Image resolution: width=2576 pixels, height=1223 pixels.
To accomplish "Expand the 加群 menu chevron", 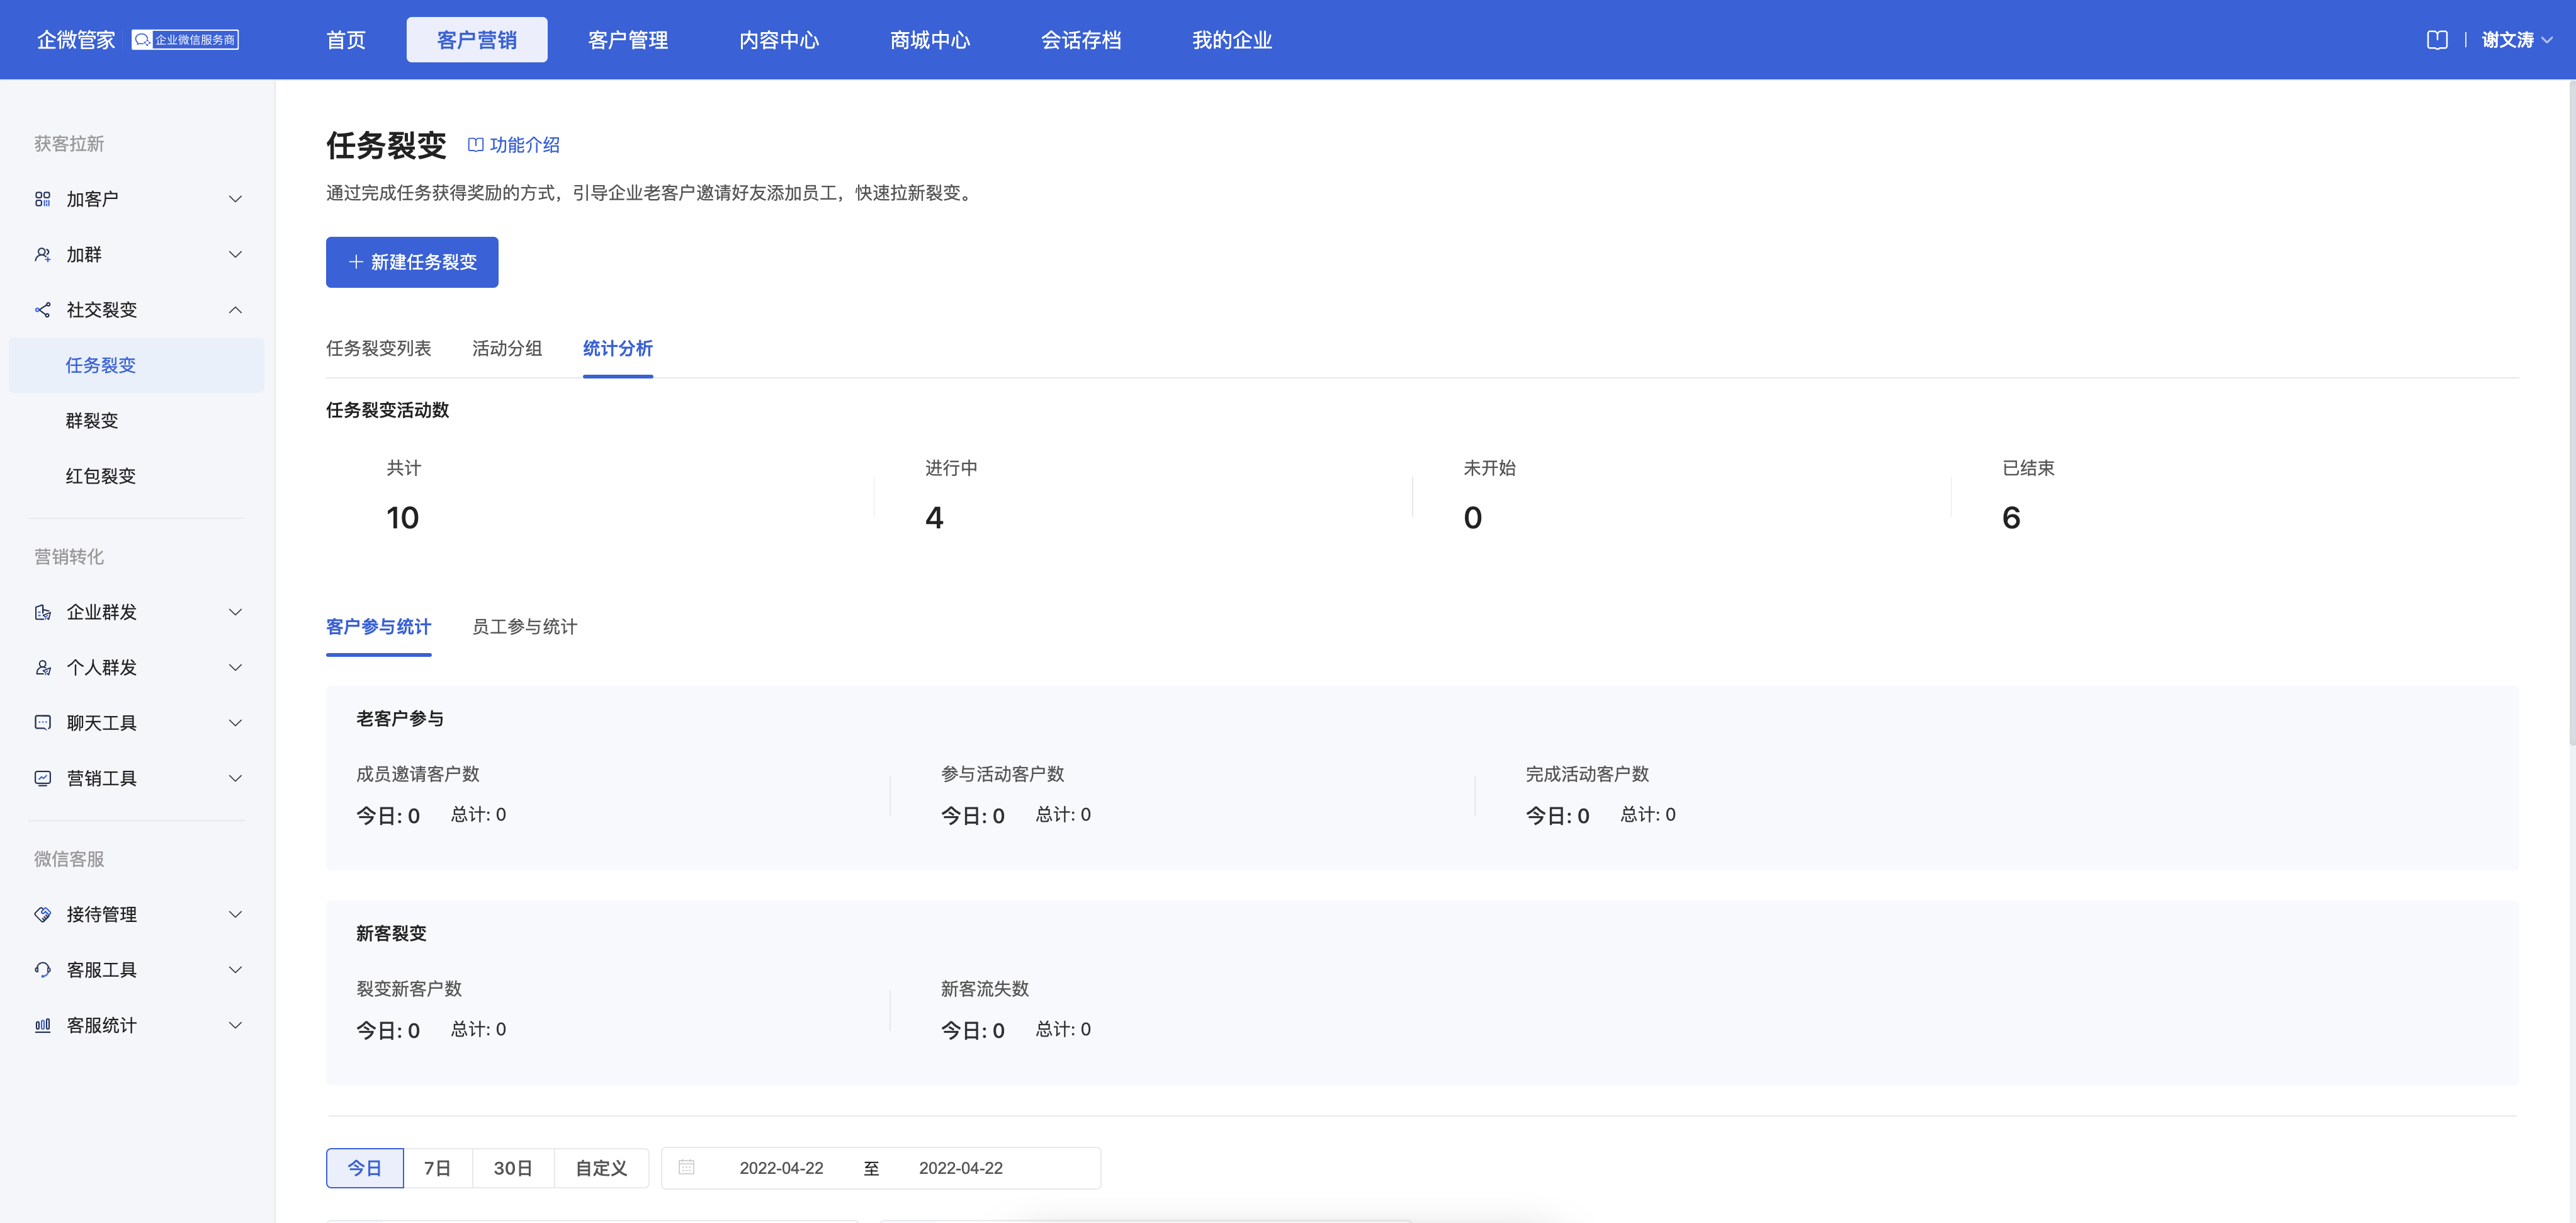I will point(235,255).
